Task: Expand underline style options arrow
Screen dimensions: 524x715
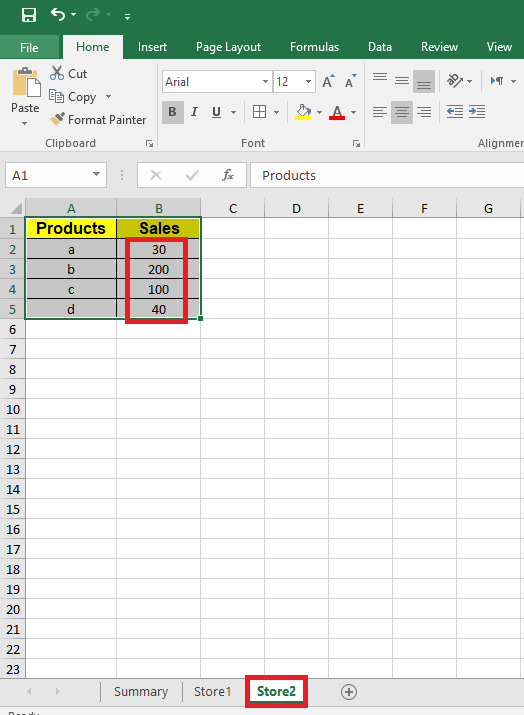Action: [233, 112]
